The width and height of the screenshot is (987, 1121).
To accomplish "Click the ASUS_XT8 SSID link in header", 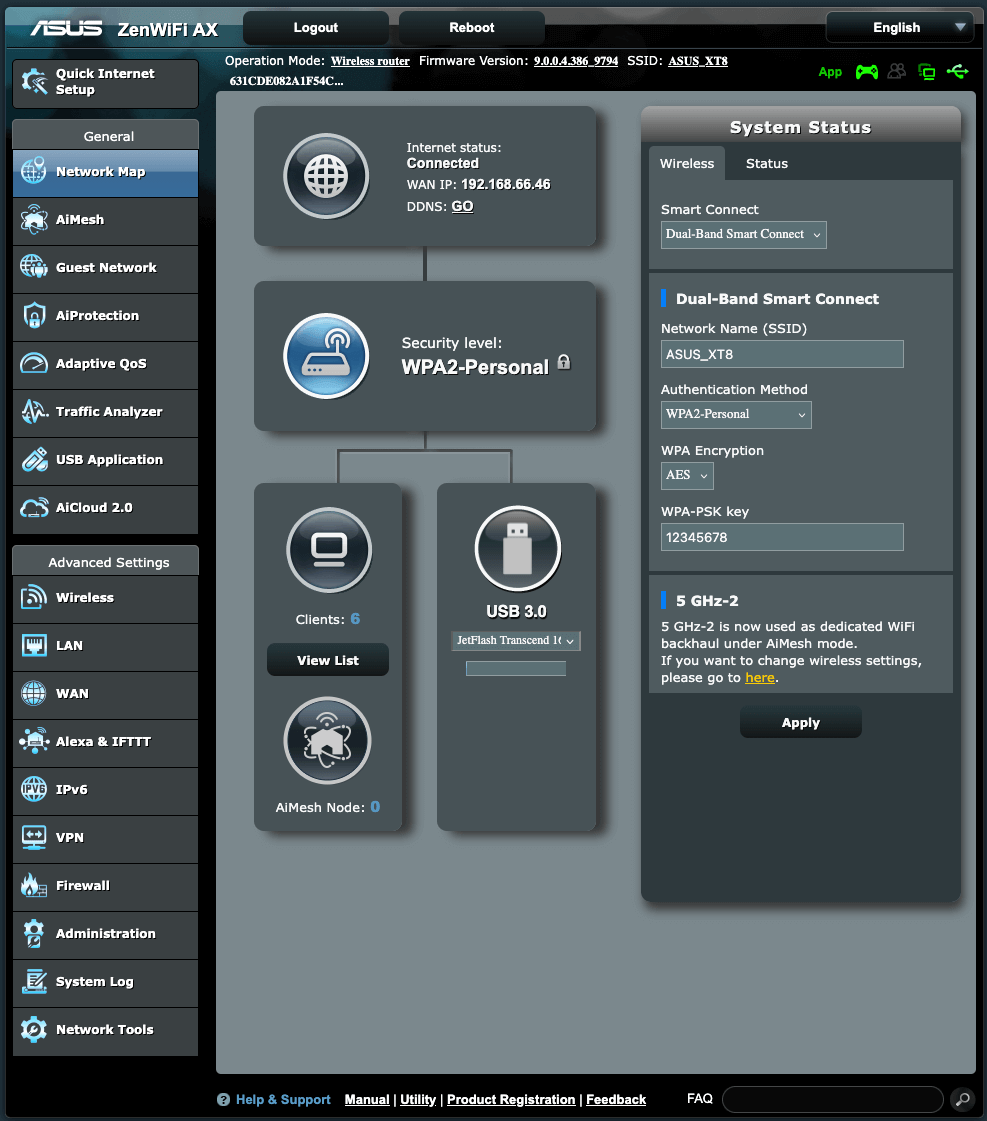I will (698, 61).
